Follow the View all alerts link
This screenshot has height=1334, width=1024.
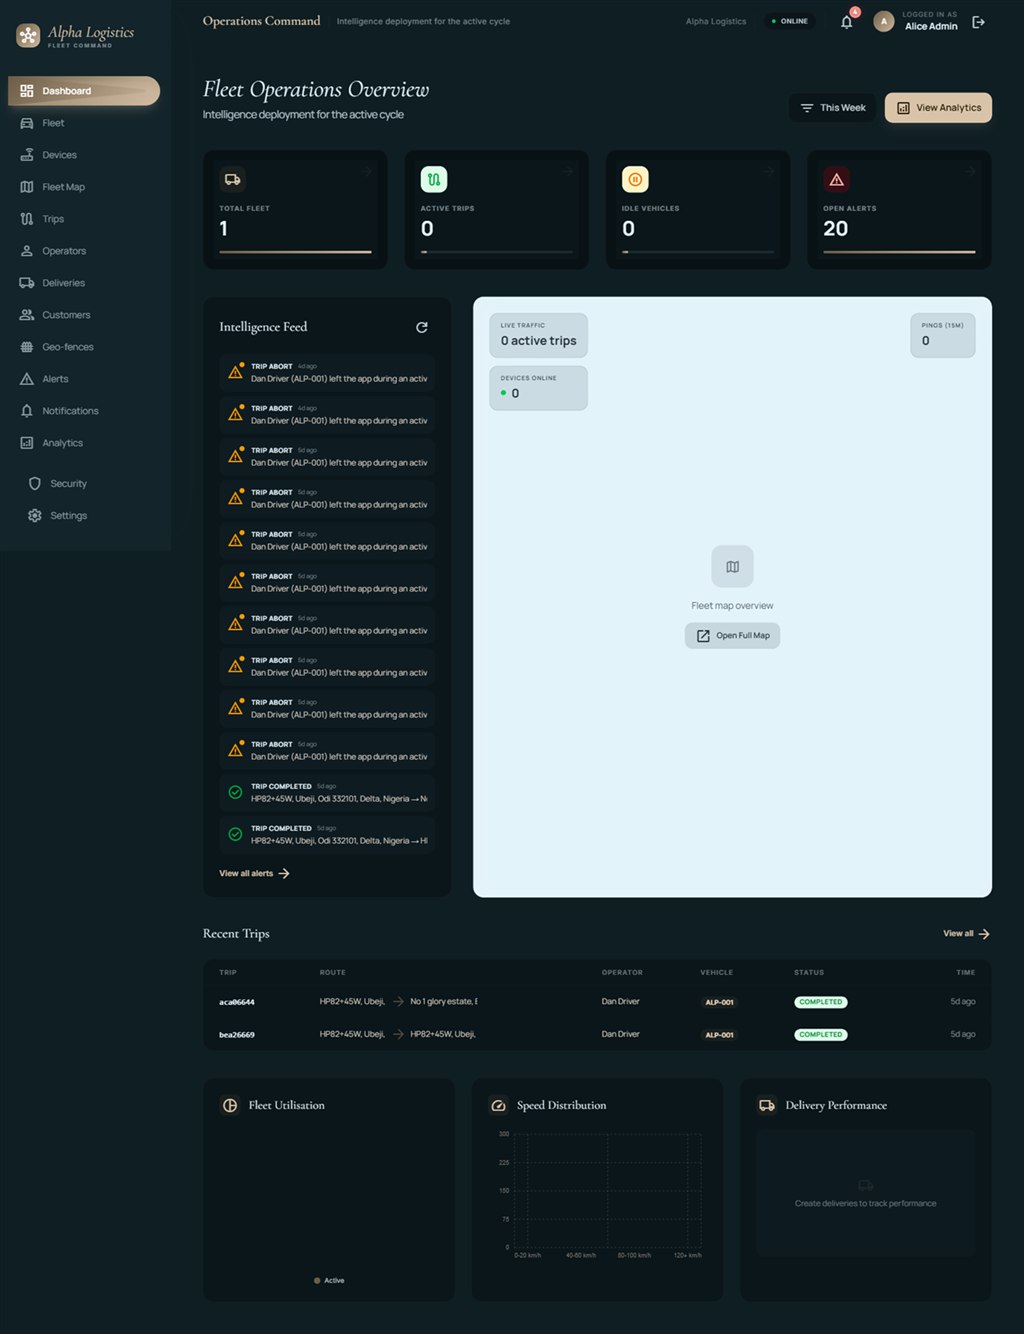point(254,873)
